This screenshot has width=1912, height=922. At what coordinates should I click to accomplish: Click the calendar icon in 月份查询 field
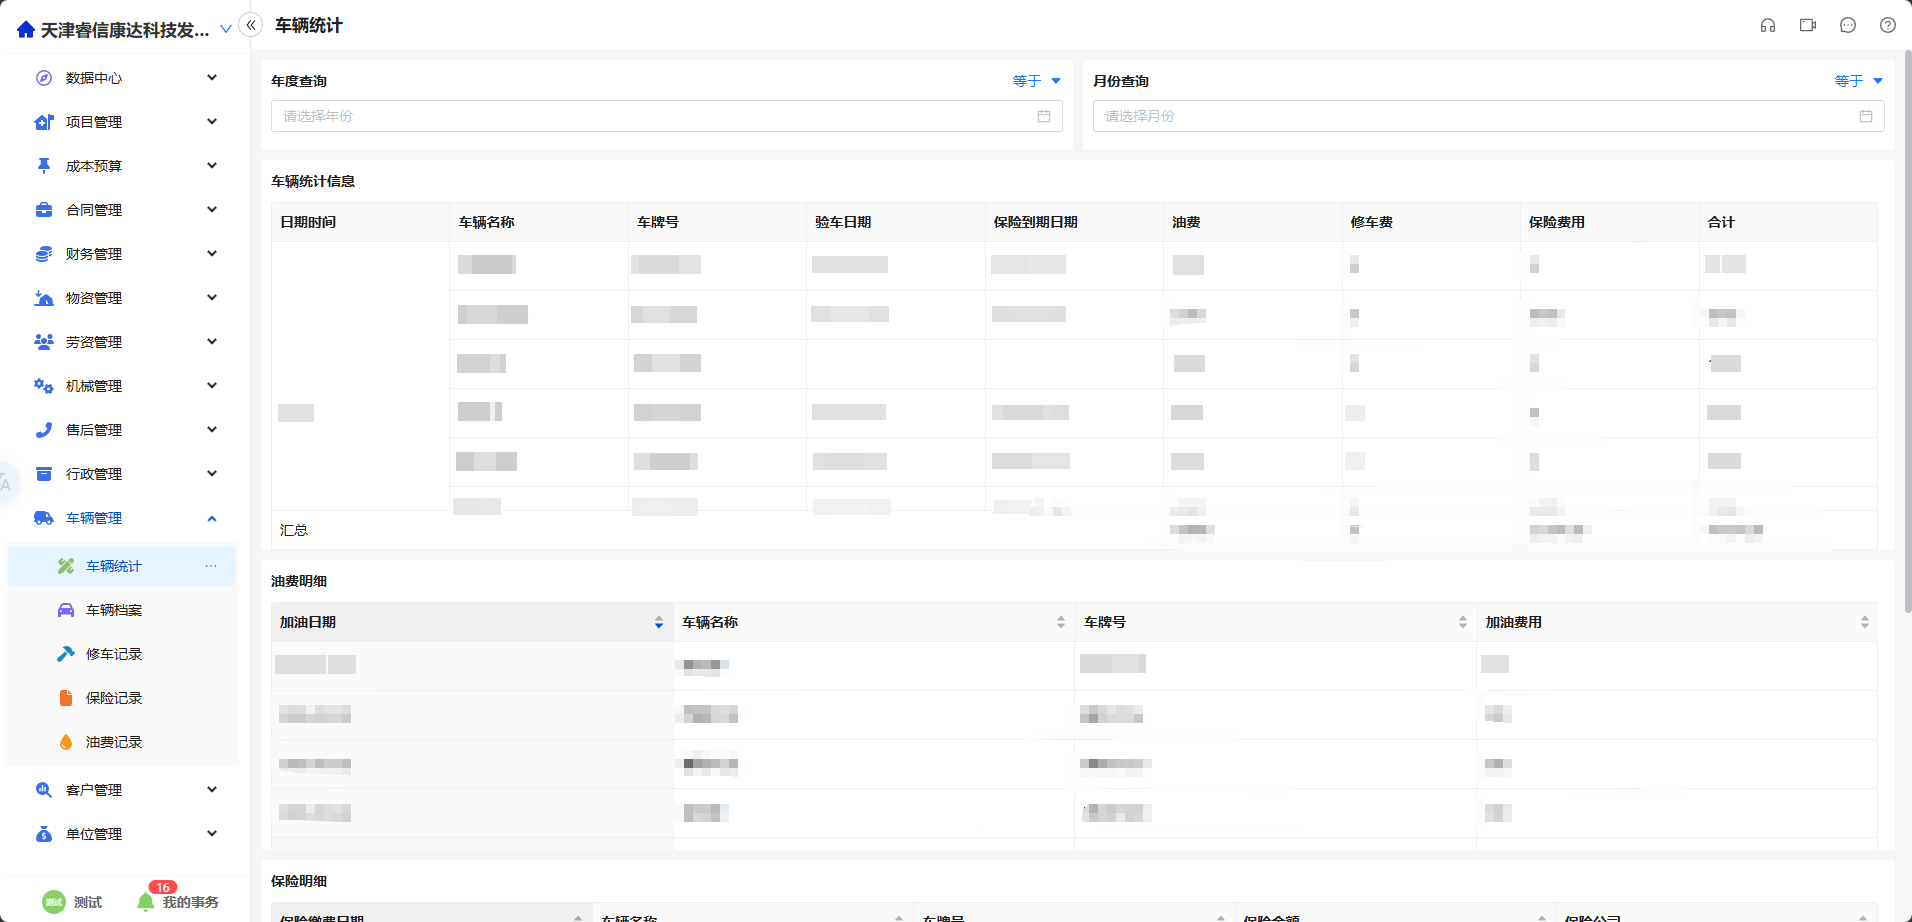click(1865, 116)
